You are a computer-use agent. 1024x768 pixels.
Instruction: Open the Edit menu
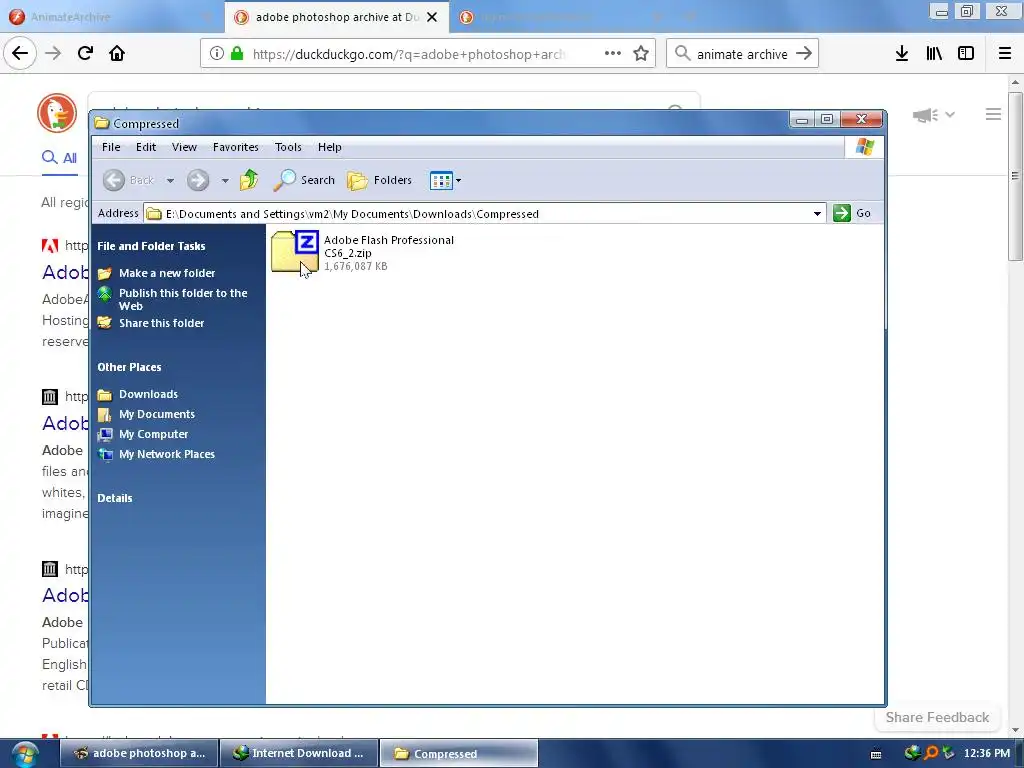point(146,147)
